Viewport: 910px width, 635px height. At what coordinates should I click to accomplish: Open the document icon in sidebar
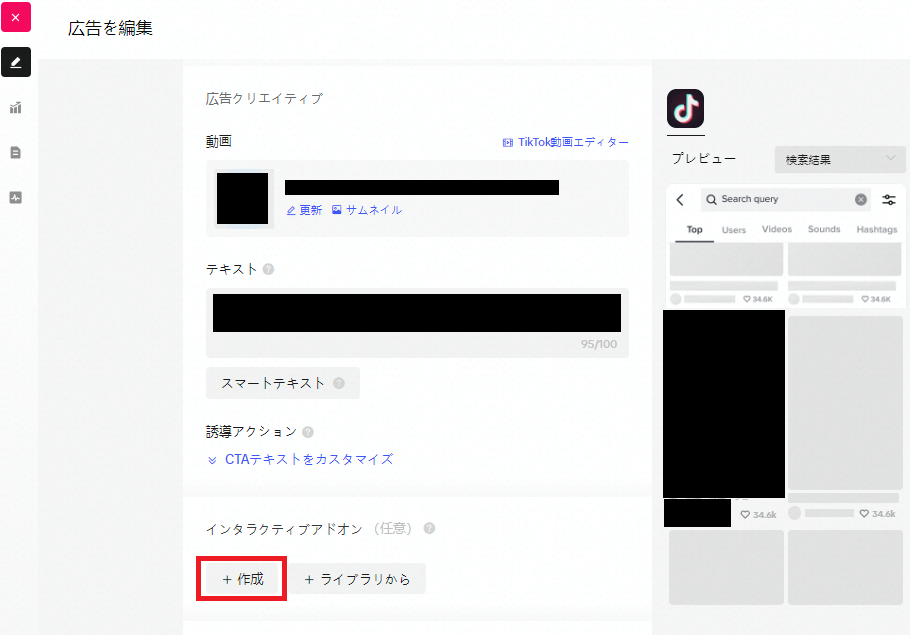[x=15, y=153]
